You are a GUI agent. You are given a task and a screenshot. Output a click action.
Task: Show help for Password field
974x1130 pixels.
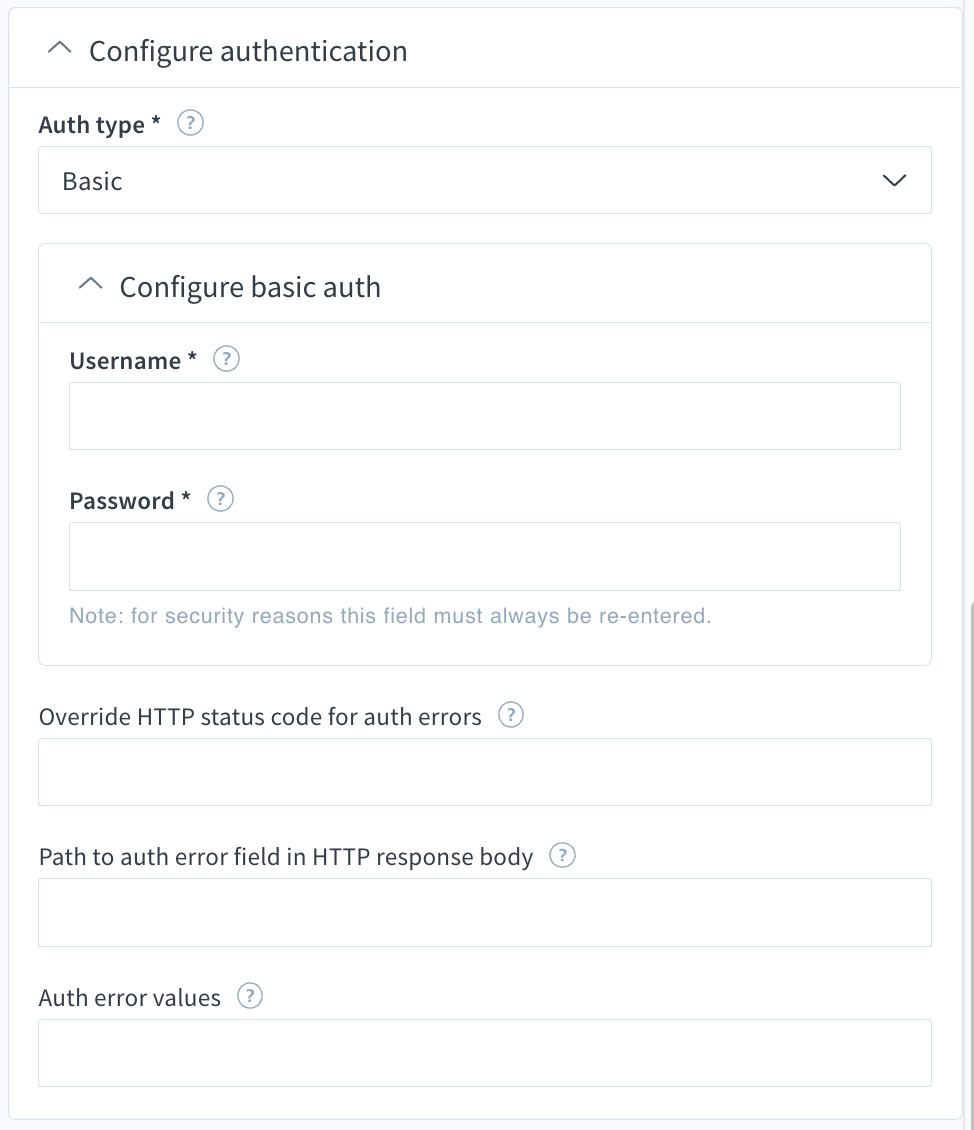pos(220,499)
